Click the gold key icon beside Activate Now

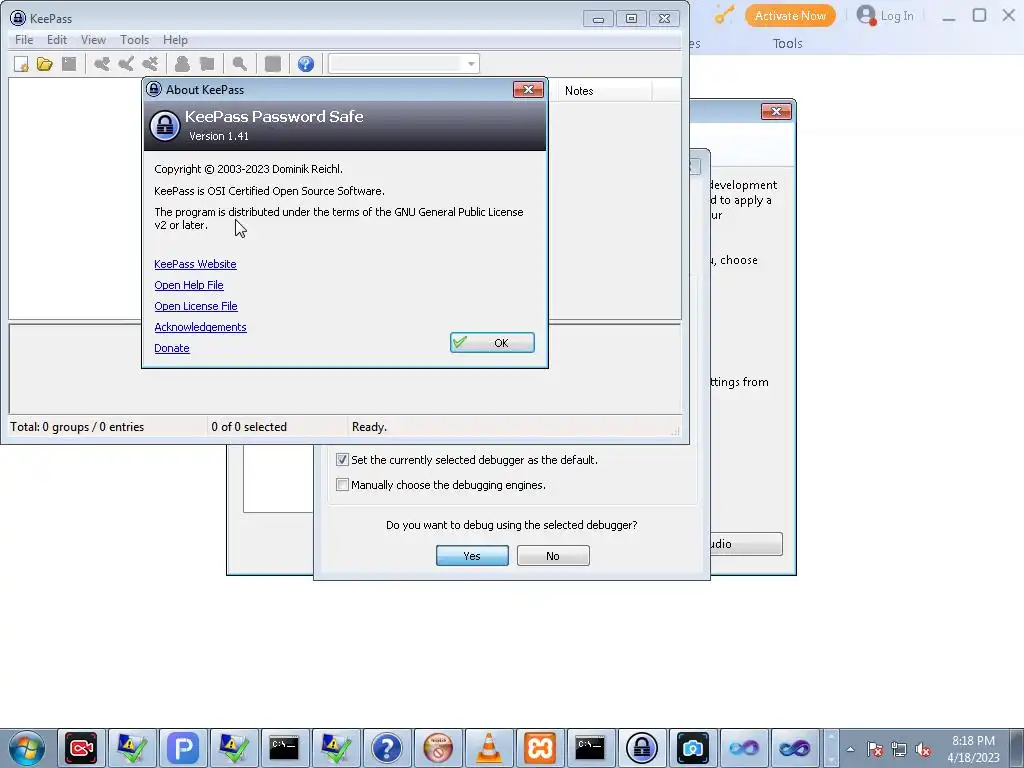pyautogui.click(x=724, y=15)
